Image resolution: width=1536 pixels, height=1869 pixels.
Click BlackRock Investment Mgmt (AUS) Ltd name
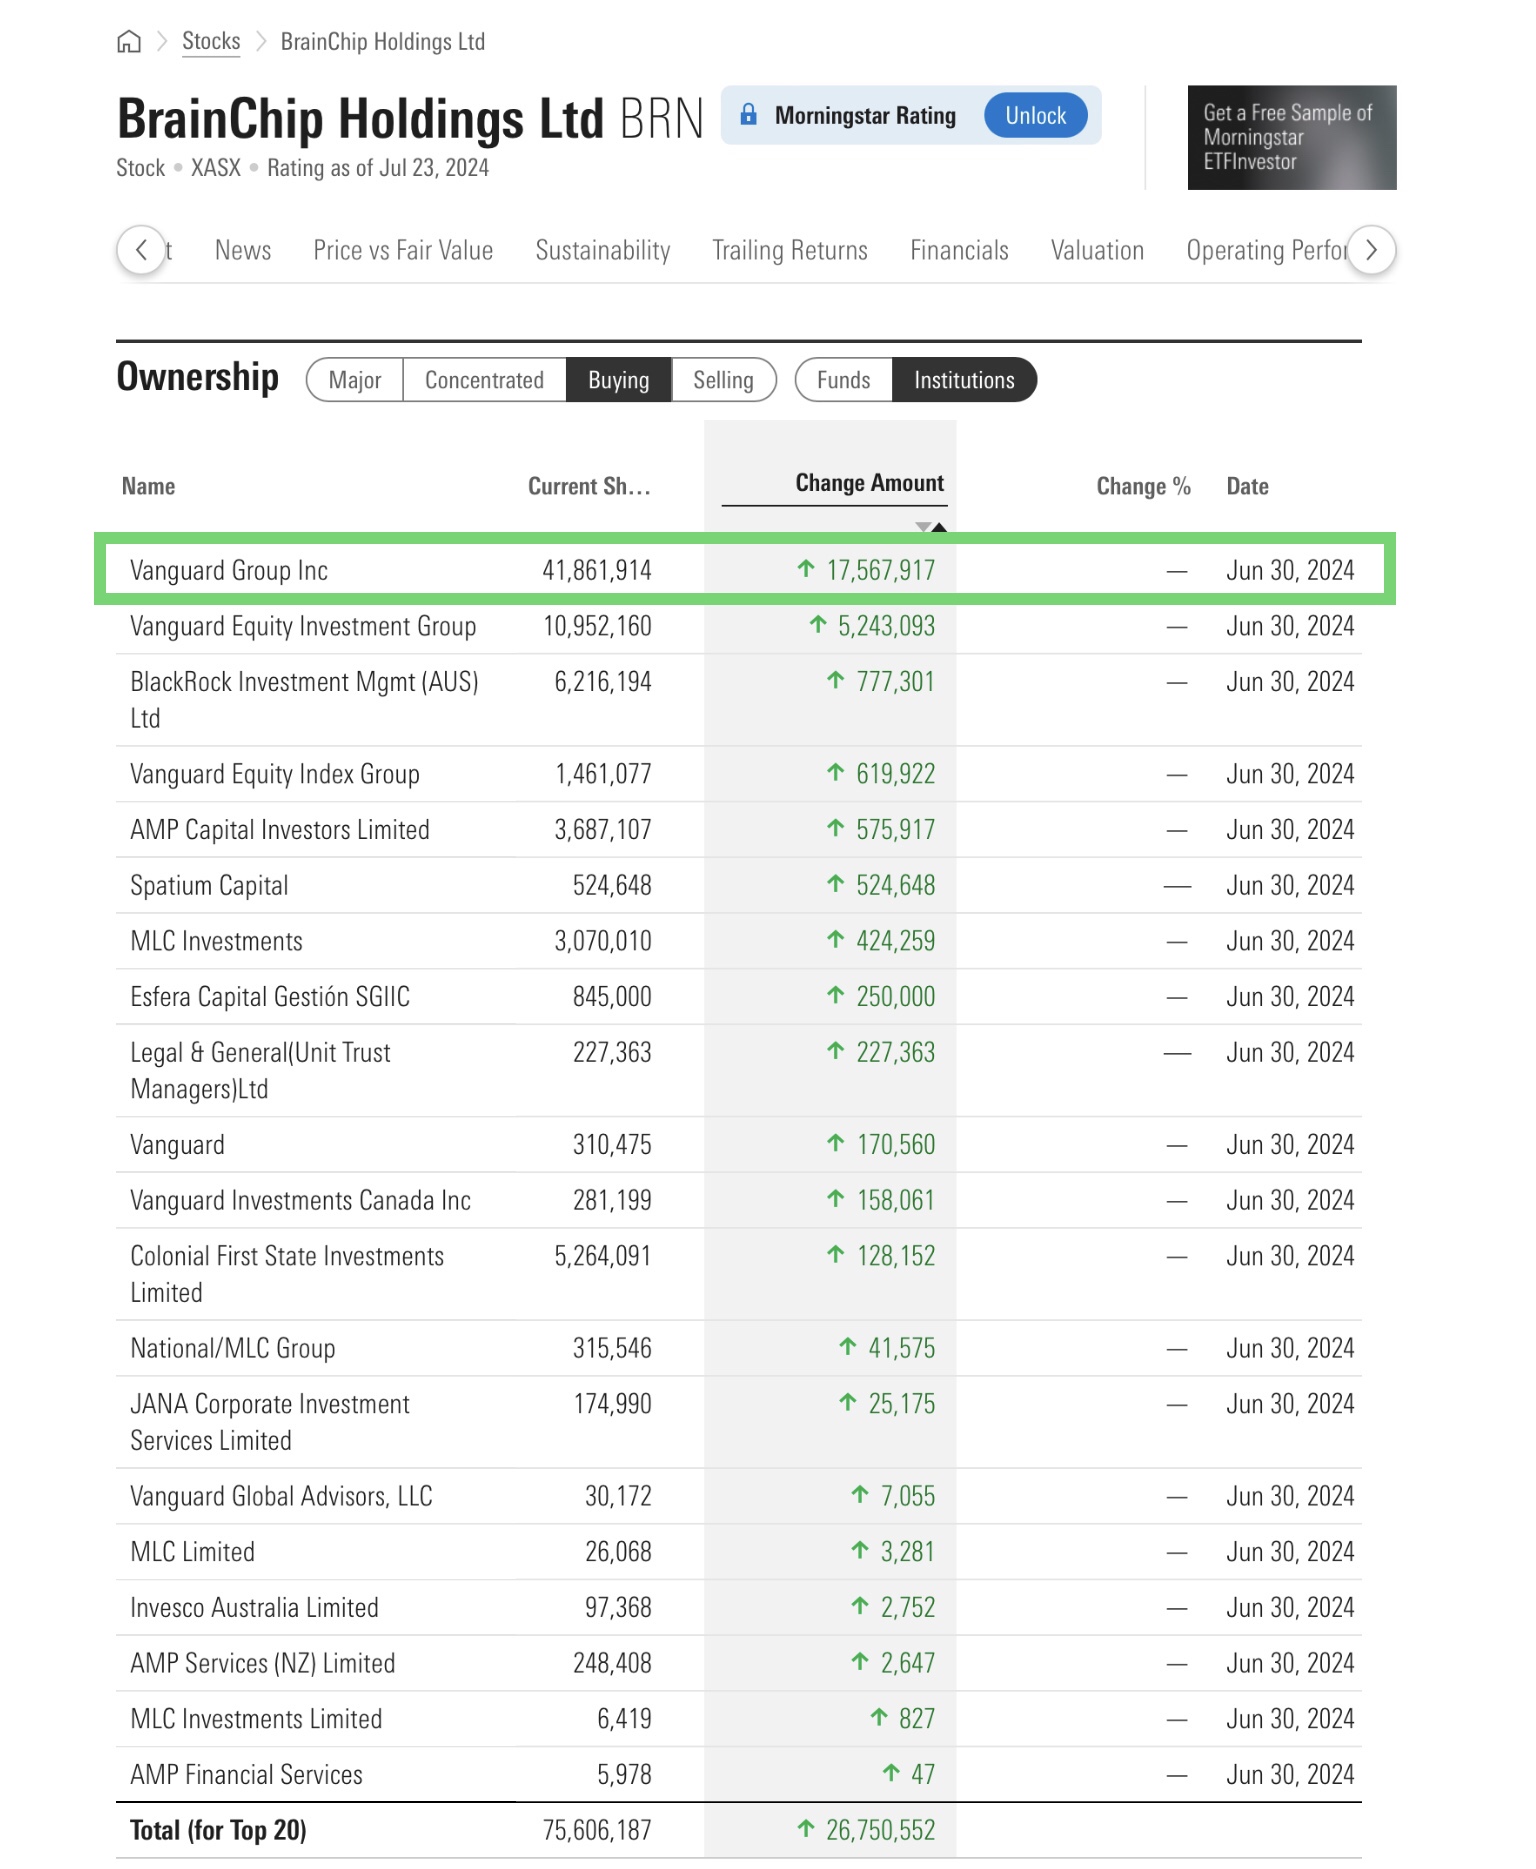(304, 700)
